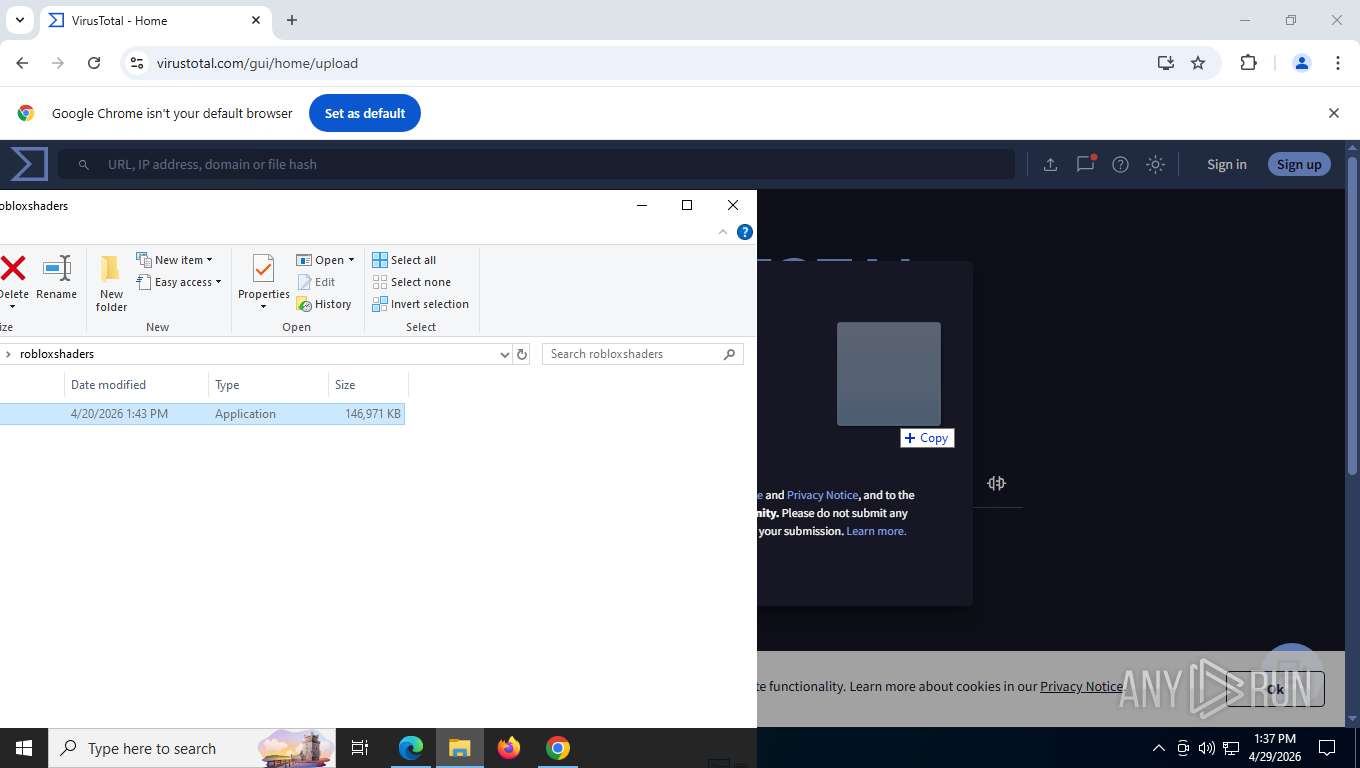
Task: Click the taskbar search box
Action: 194,748
